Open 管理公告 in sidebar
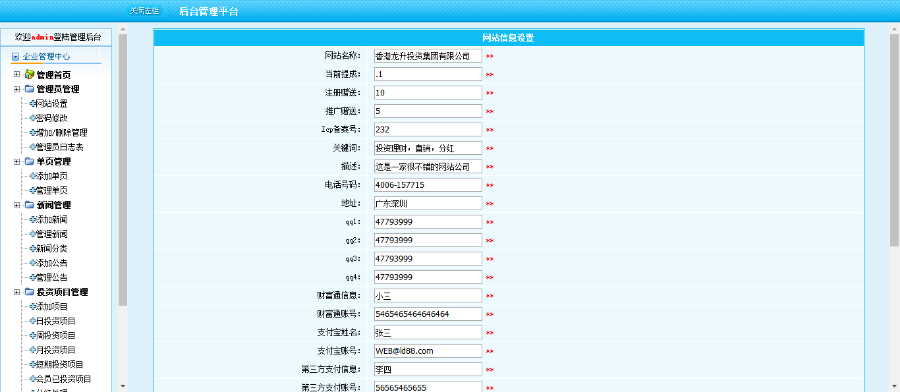Viewport: 900px width, 392px height. tap(52, 278)
